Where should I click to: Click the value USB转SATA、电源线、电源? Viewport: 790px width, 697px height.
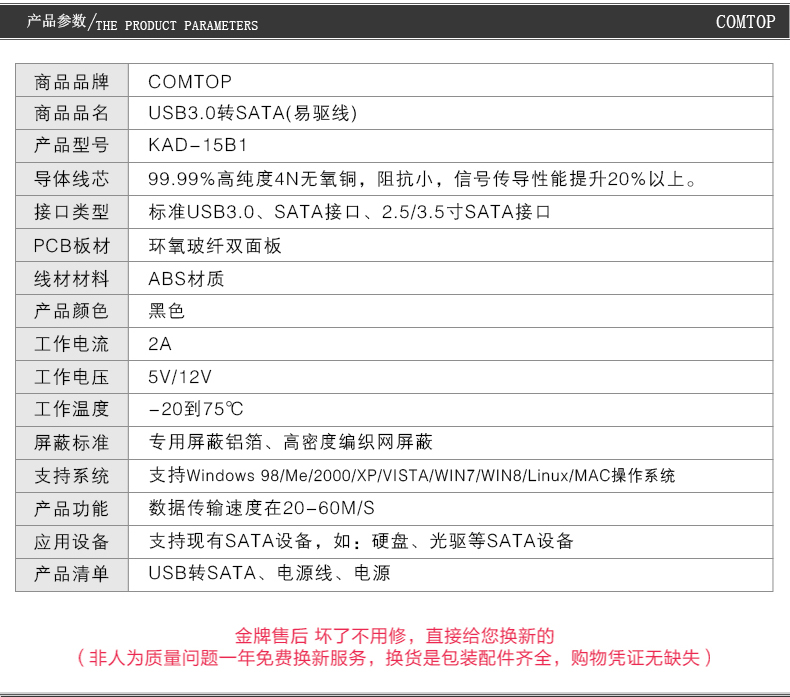269,573
